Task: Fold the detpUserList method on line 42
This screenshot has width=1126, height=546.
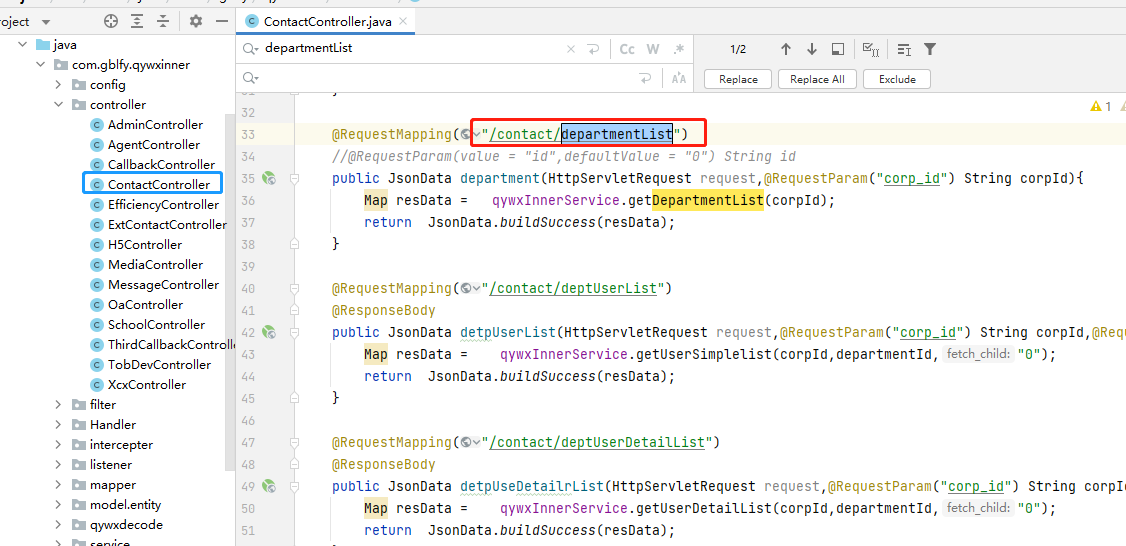Action: point(294,332)
